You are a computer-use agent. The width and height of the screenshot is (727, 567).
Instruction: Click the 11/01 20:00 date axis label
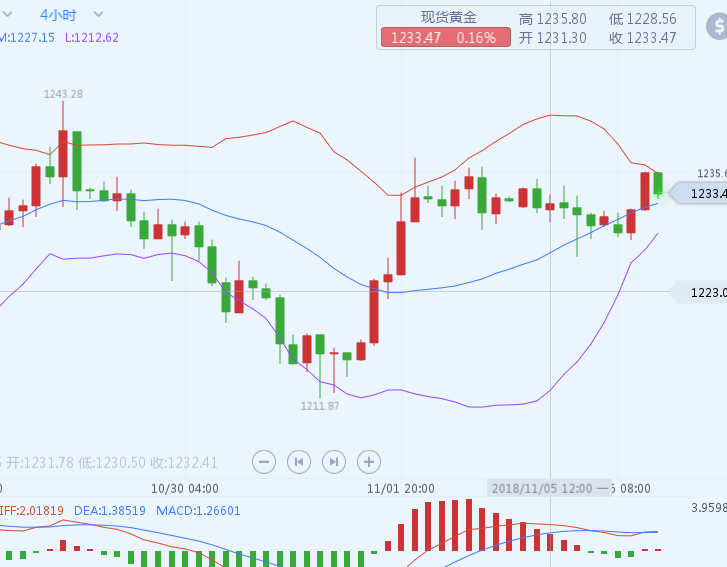(400, 488)
